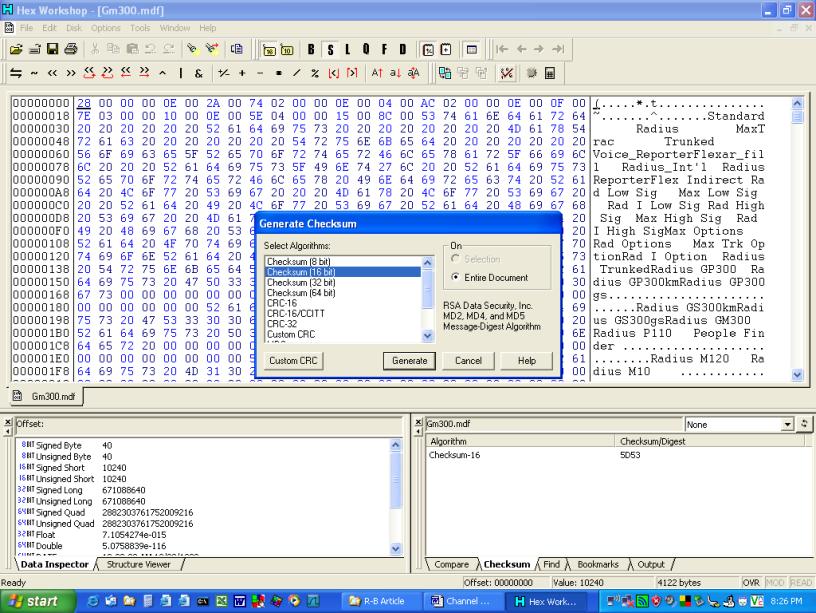Click algorithm list scroll down arrow
Screen dimensions: 816x613
tap(427, 336)
